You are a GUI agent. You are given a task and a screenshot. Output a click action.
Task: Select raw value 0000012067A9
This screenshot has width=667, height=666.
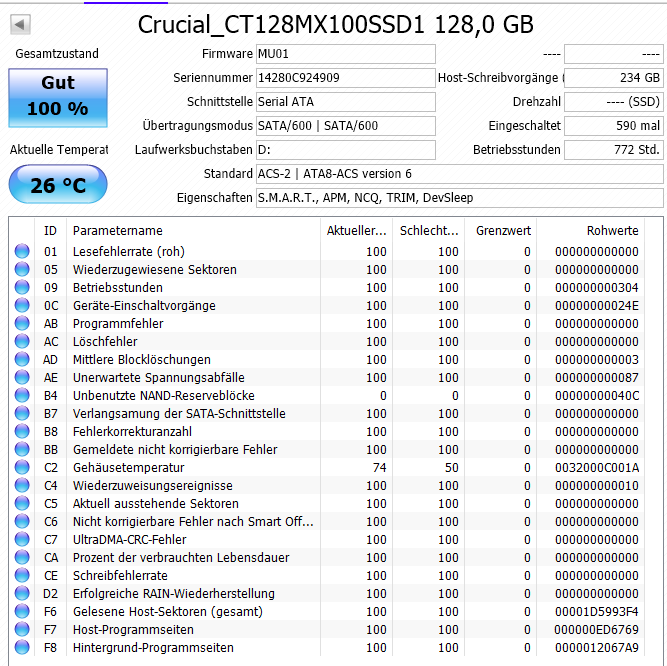click(x=597, y=647)
